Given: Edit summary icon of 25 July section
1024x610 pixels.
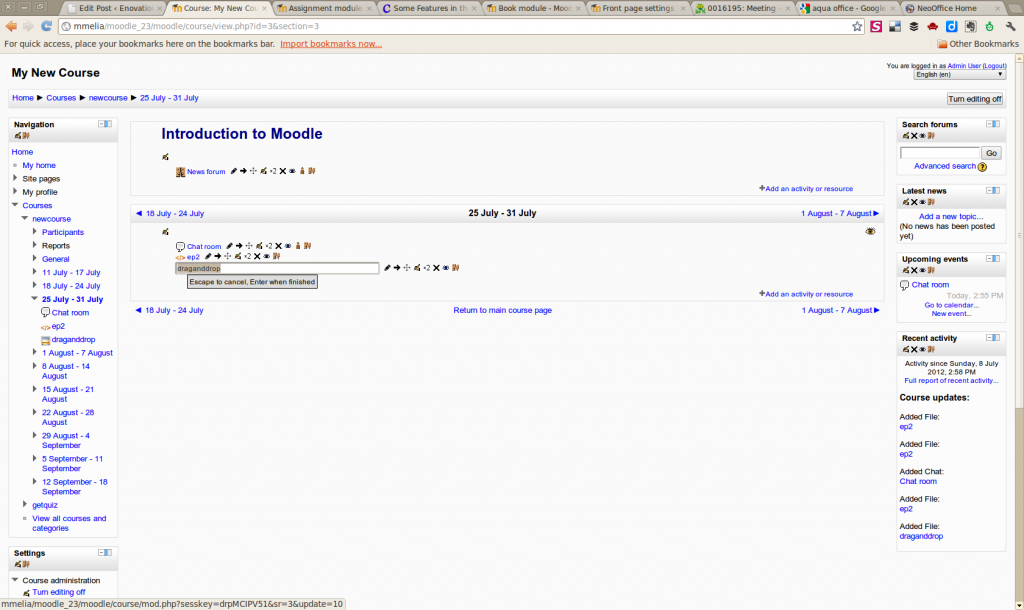Looking at the screenshot, I should pyautogui.click(x=165, y=232).
